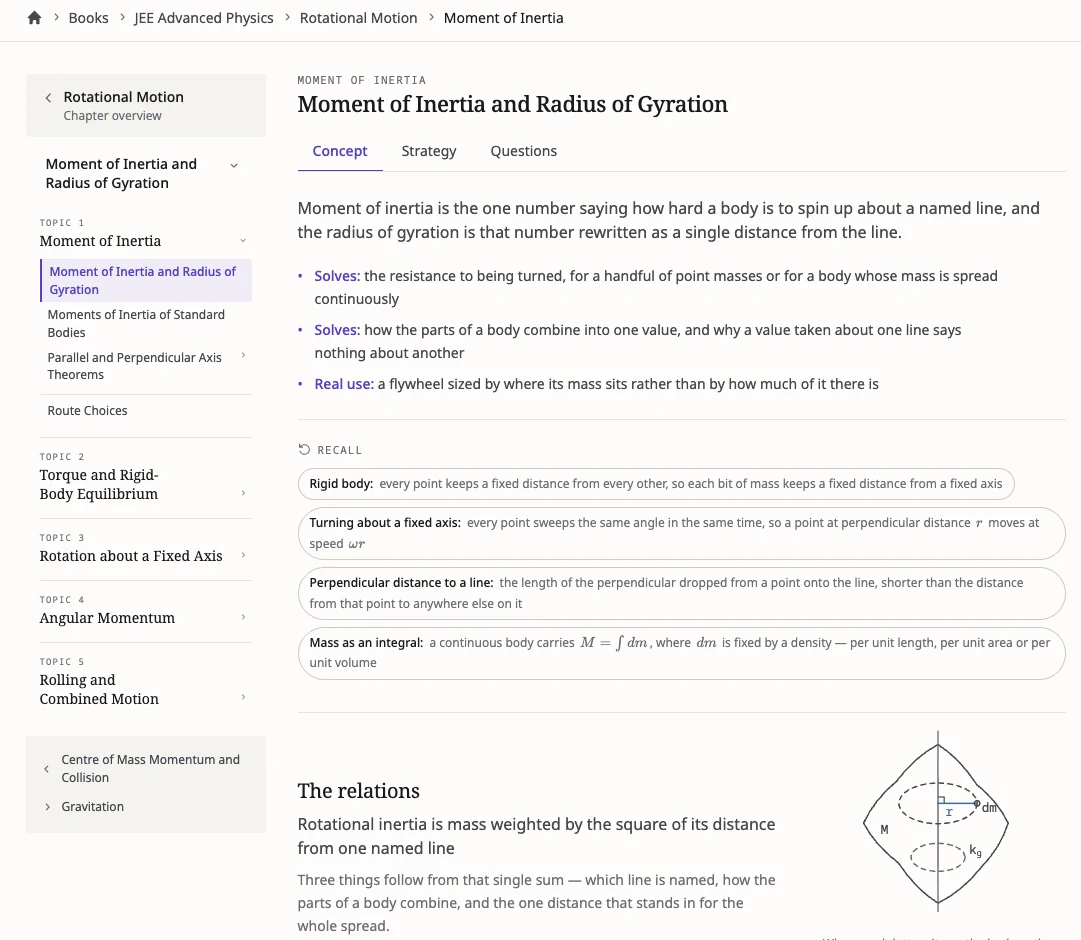Expand Topic 2 Torque and Rigid-Body Equilibrium
Viewport: 1081px width, 940px height.
click(243, 493)
